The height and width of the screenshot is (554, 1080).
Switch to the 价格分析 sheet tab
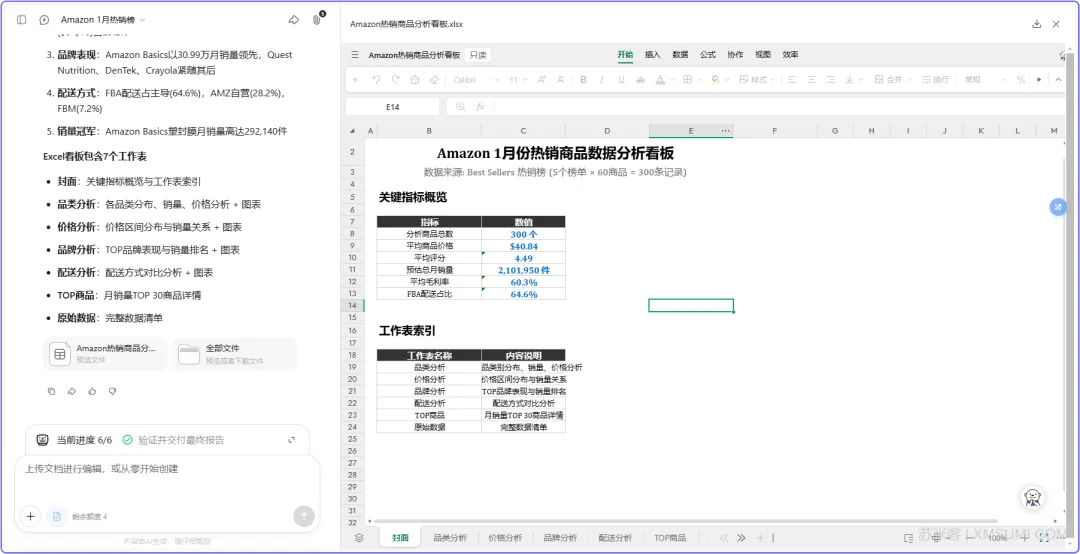[505, 537]
